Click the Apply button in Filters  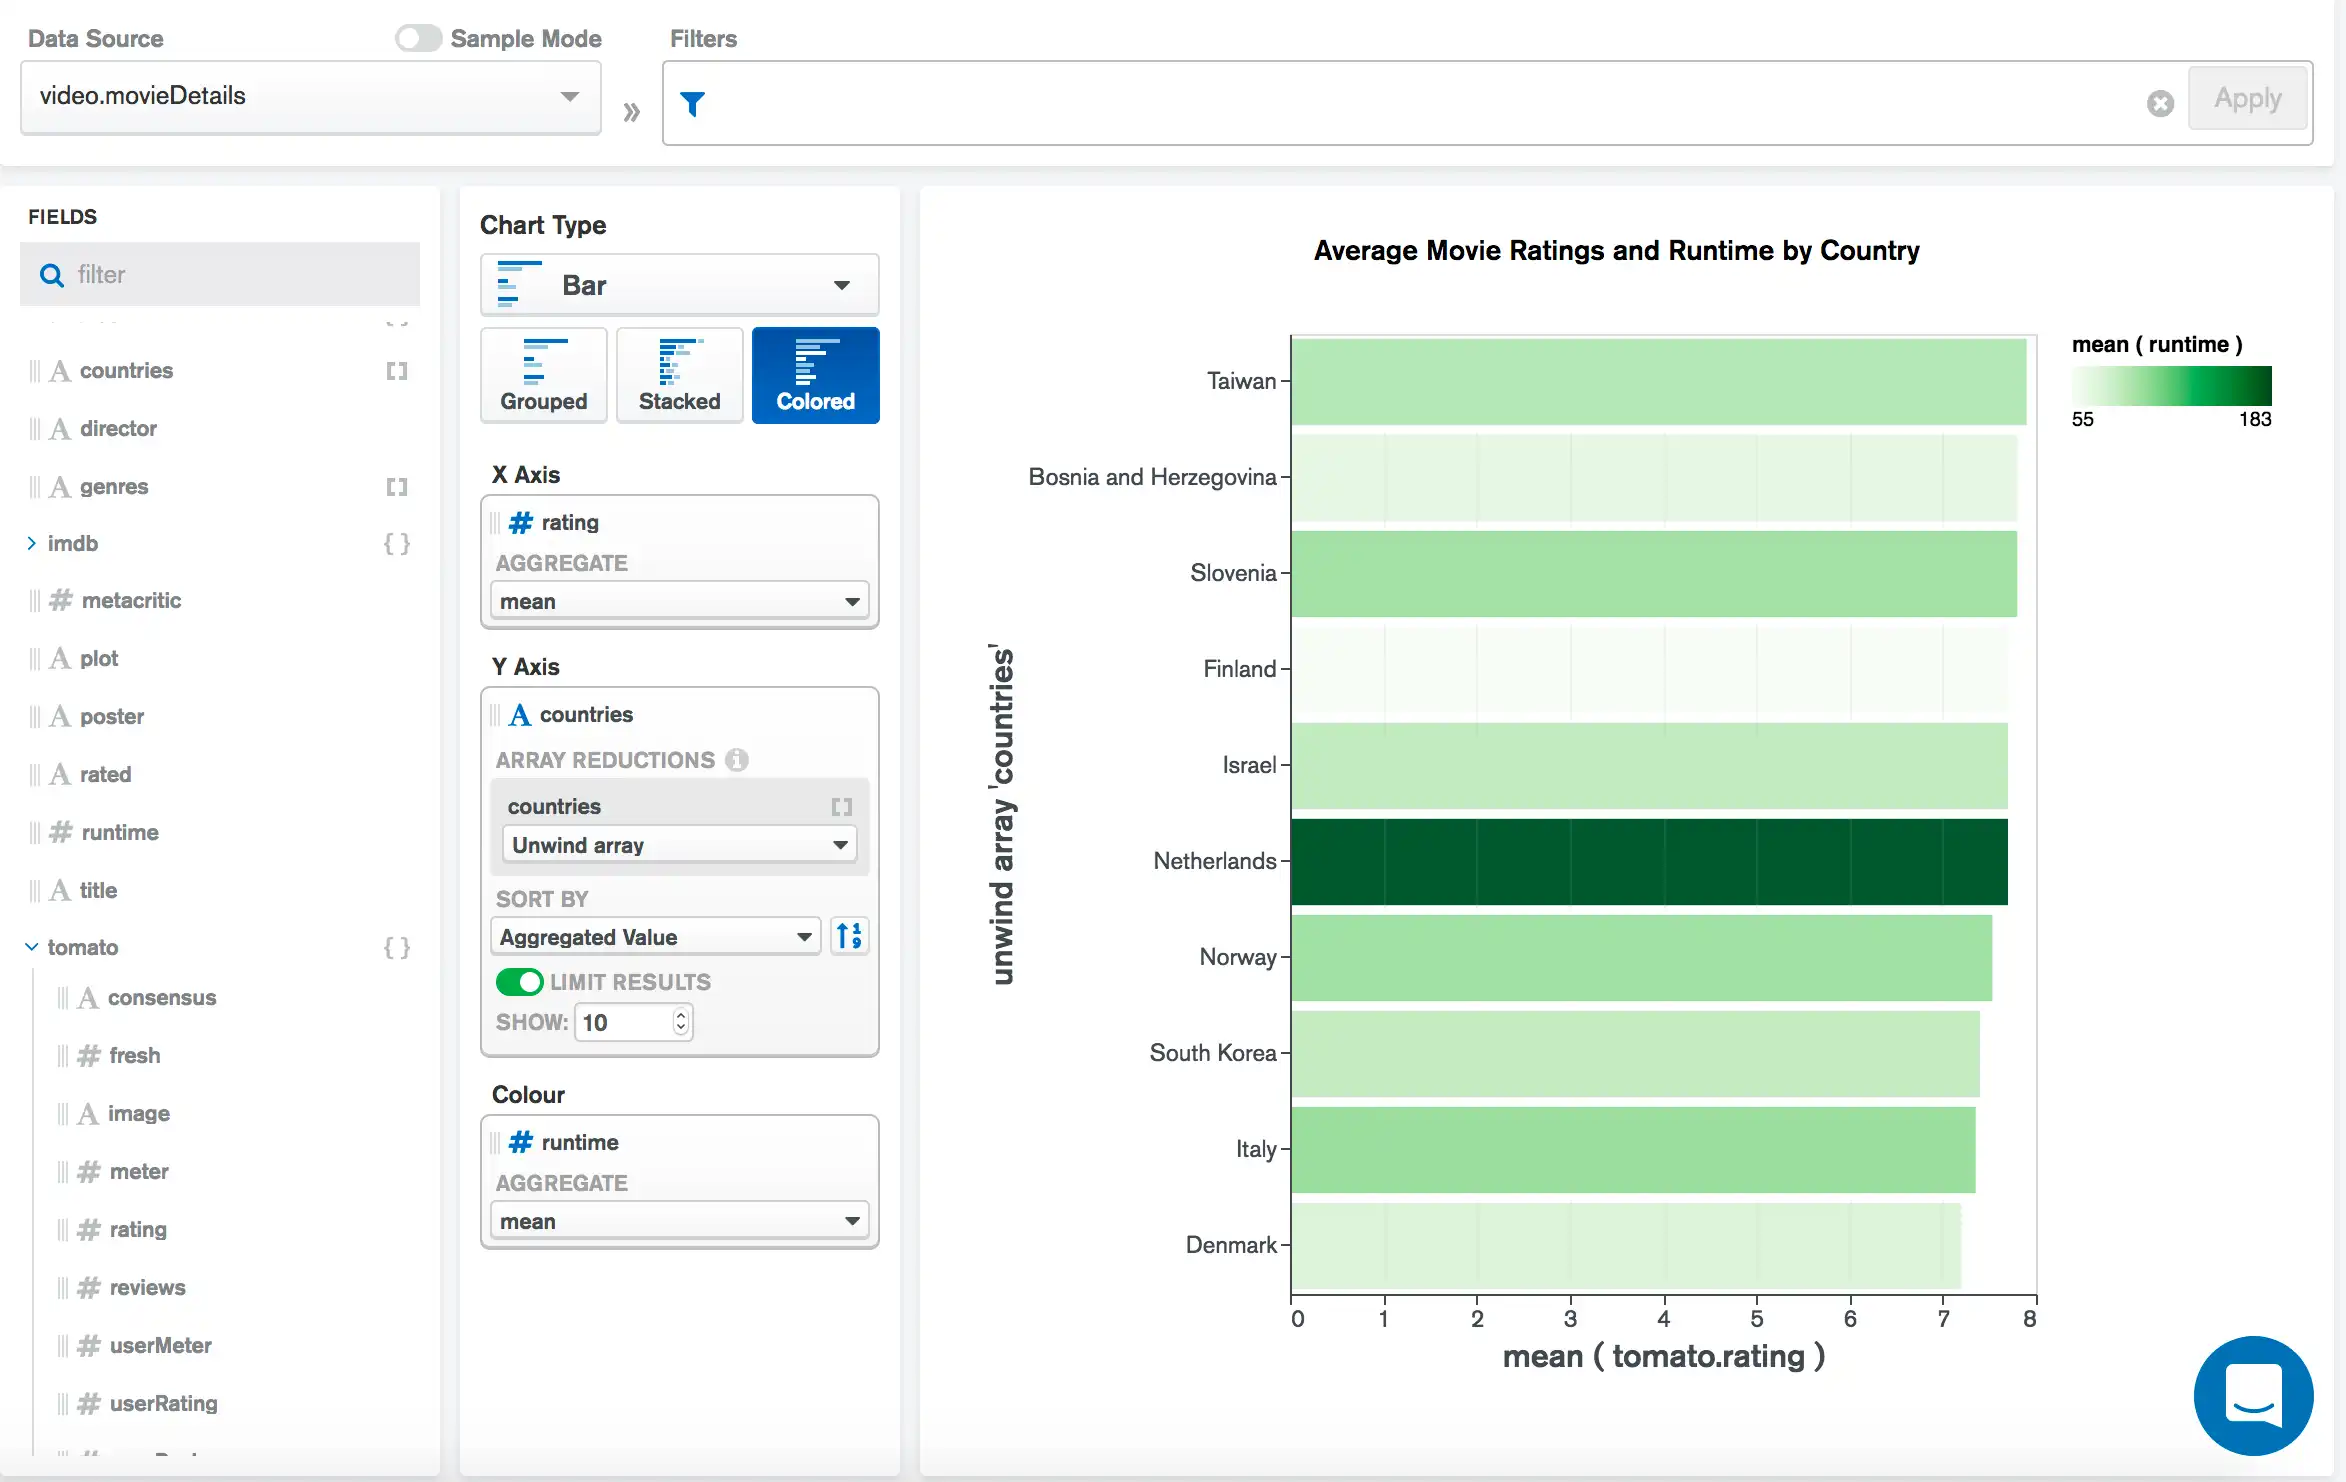2247,97
